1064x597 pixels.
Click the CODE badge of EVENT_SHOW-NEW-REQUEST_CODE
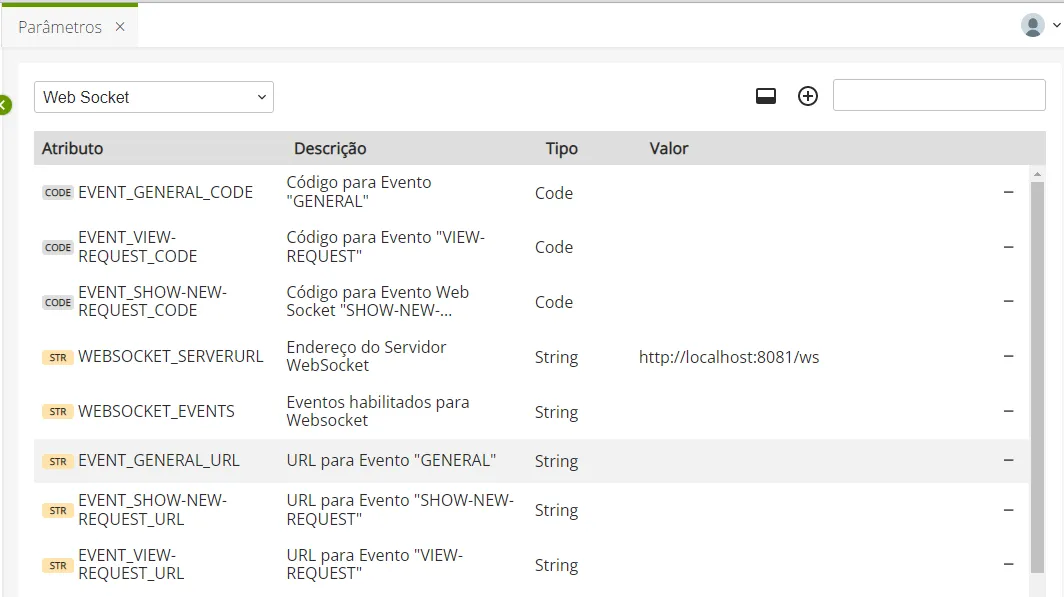(58, 302)
